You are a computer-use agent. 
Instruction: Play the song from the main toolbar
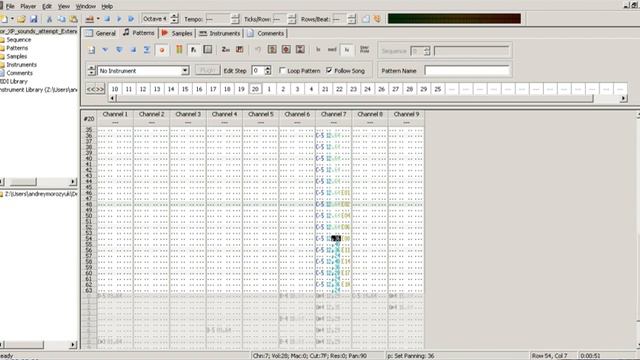tap(119, 19)
